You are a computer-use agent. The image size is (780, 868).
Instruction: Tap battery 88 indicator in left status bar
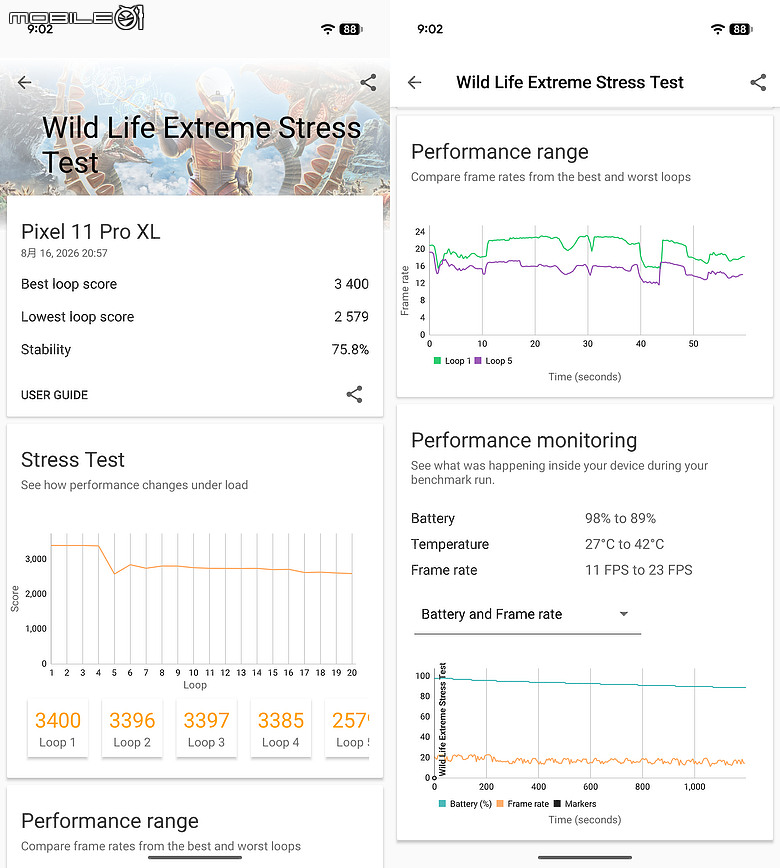351,29
